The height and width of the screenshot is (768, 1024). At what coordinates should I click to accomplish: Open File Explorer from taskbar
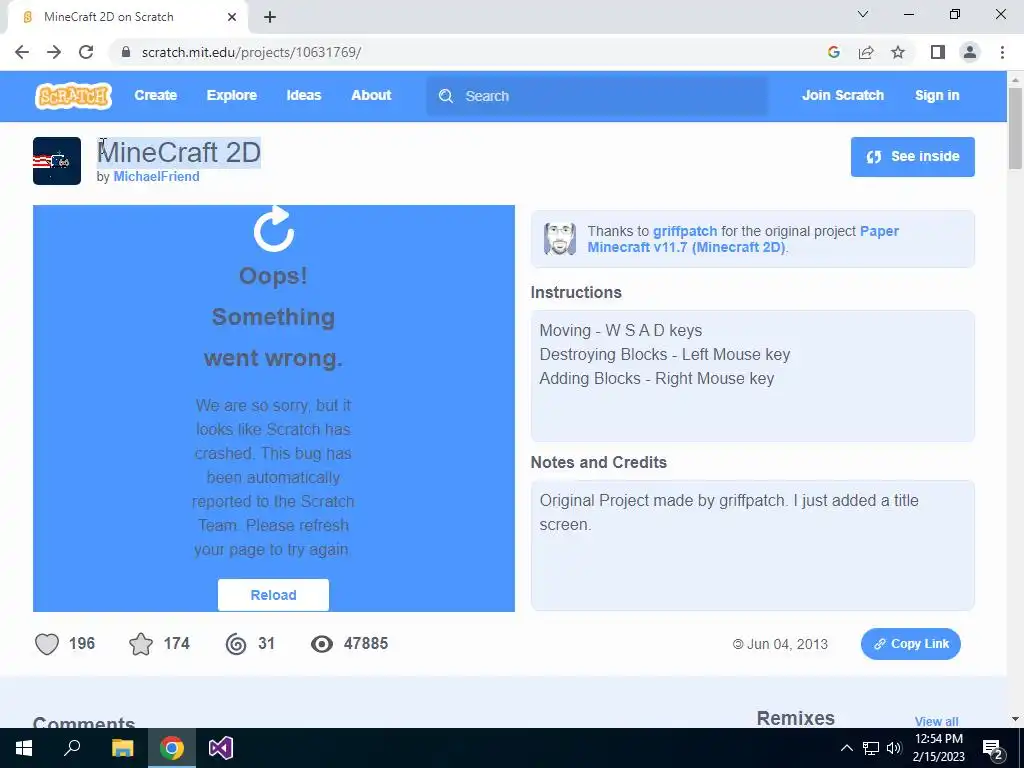pos(122,748)
